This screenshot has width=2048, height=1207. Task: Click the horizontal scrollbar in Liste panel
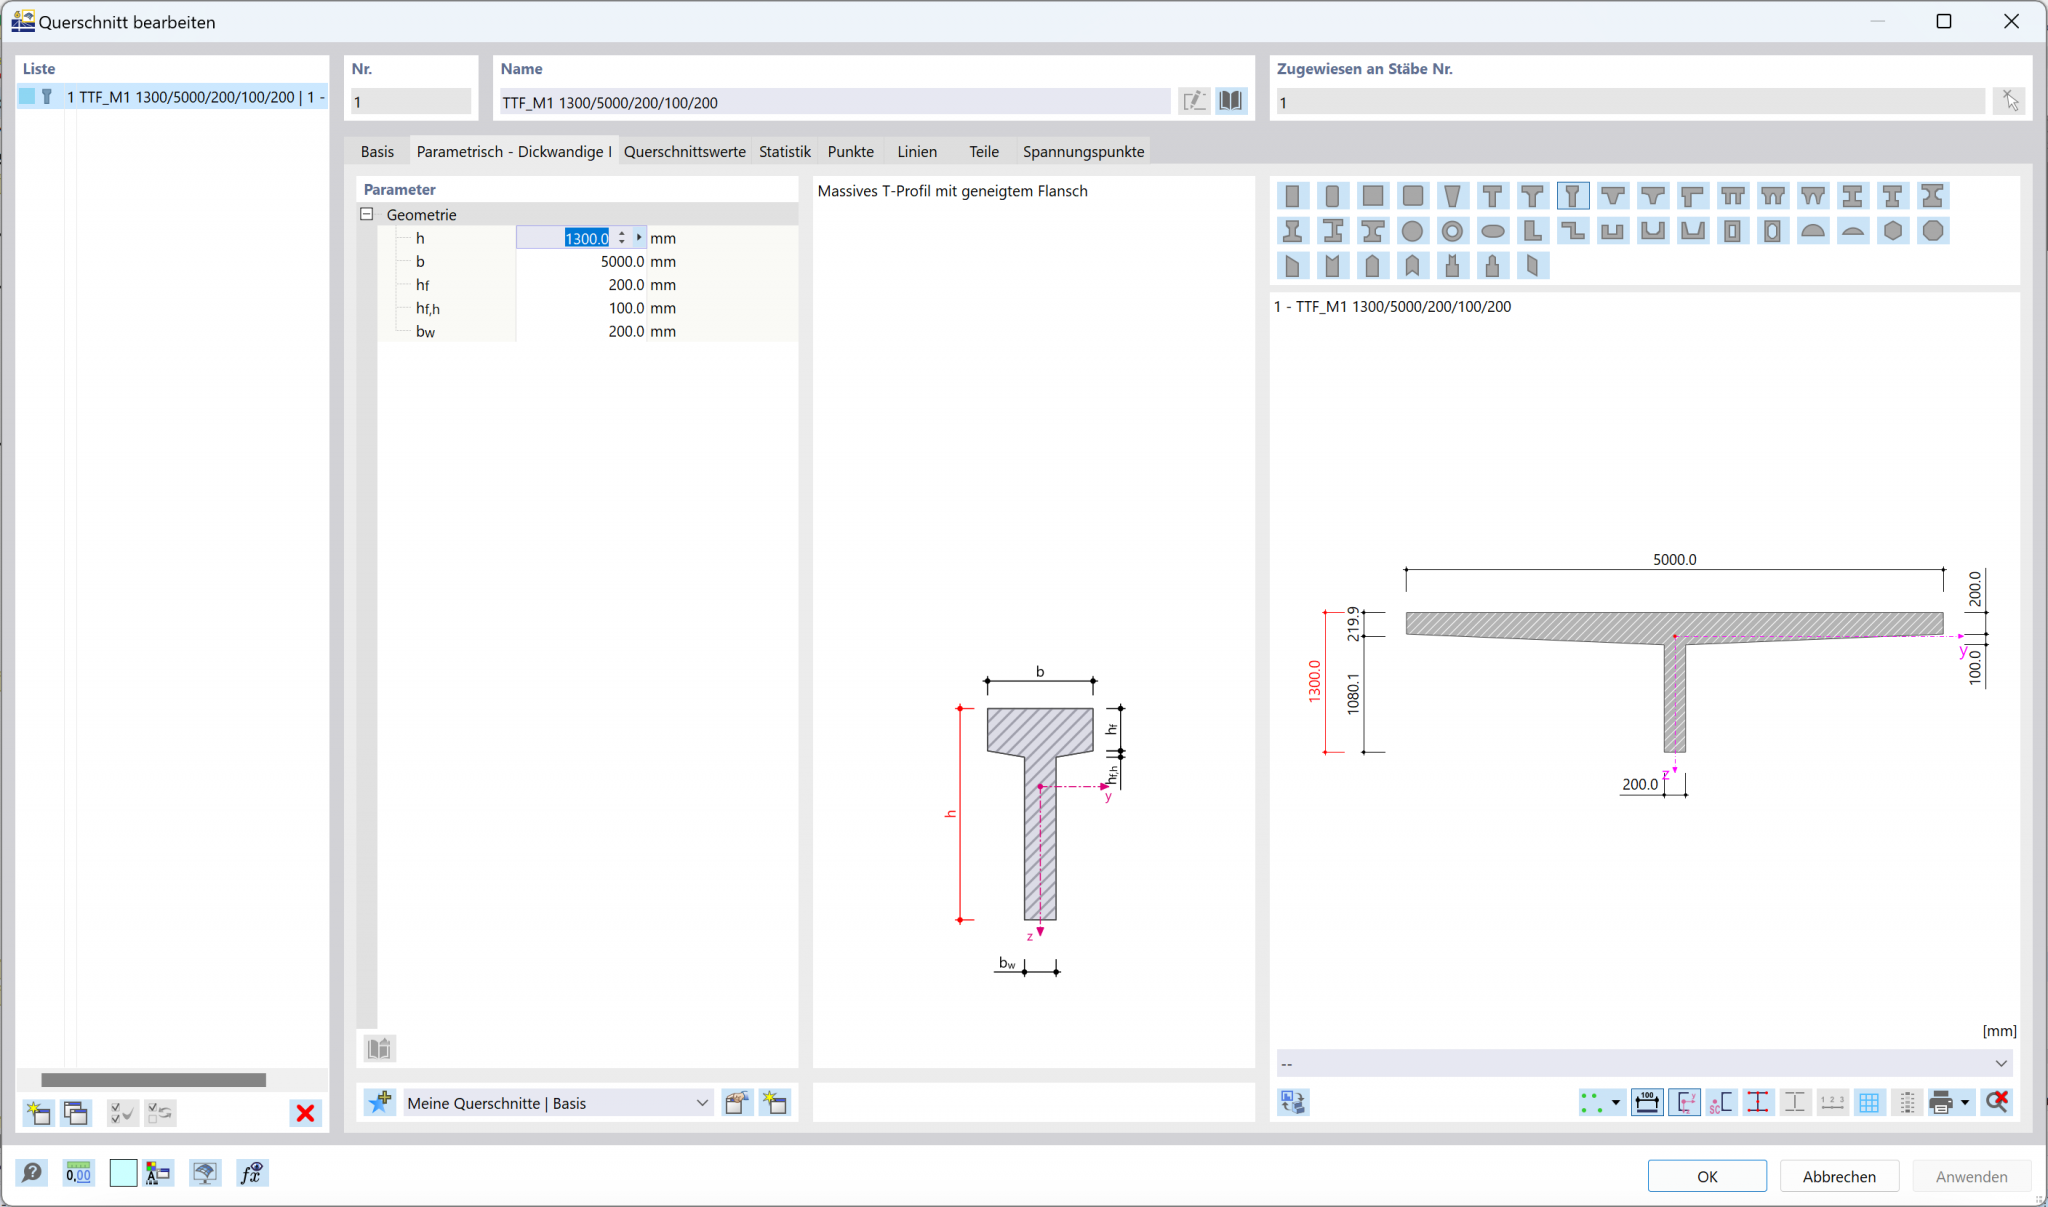coord(153,1080)
